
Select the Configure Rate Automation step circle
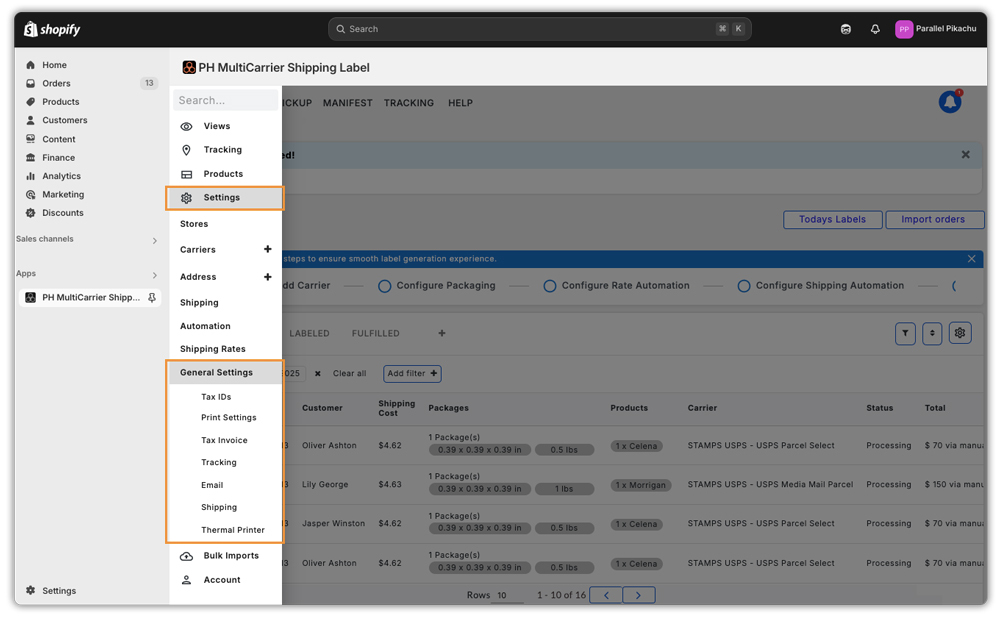coord(550,286)
